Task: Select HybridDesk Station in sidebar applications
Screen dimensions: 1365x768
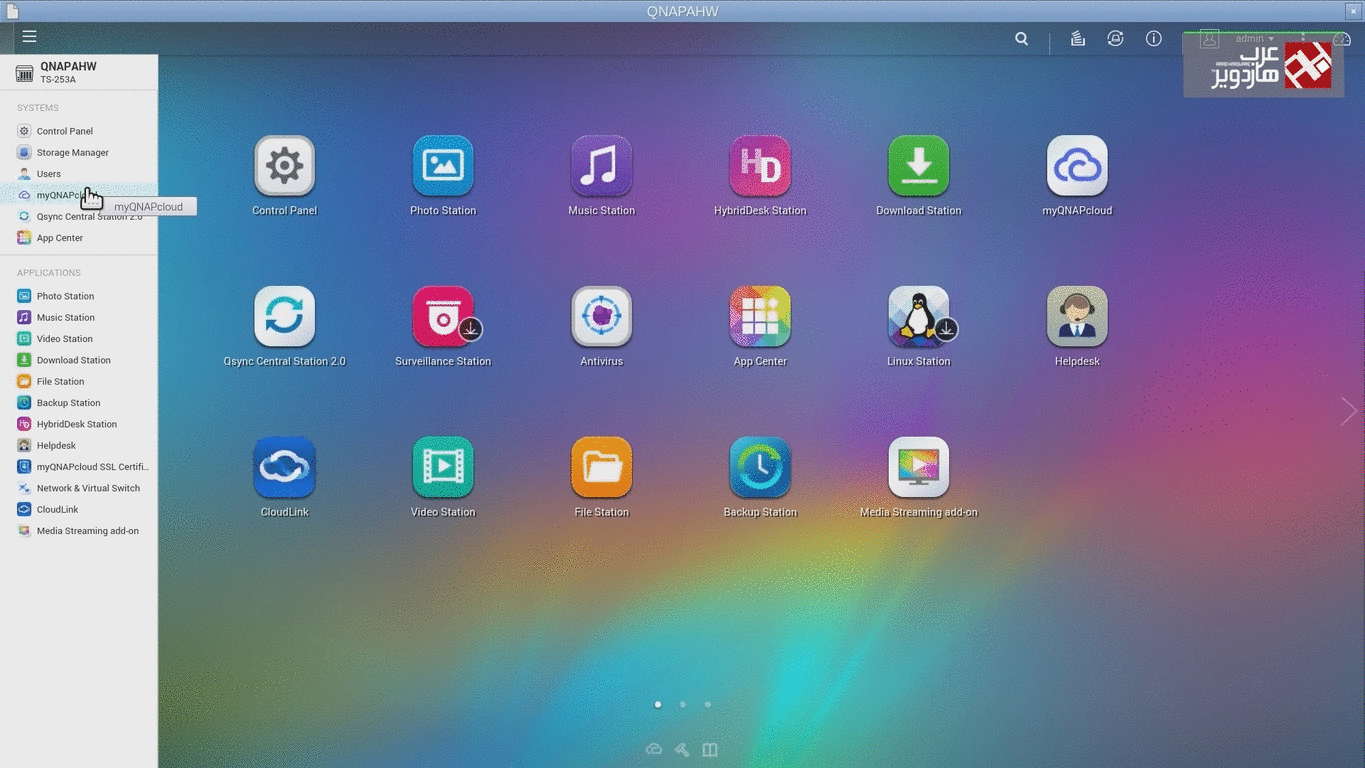Action: tap(79, 424)
